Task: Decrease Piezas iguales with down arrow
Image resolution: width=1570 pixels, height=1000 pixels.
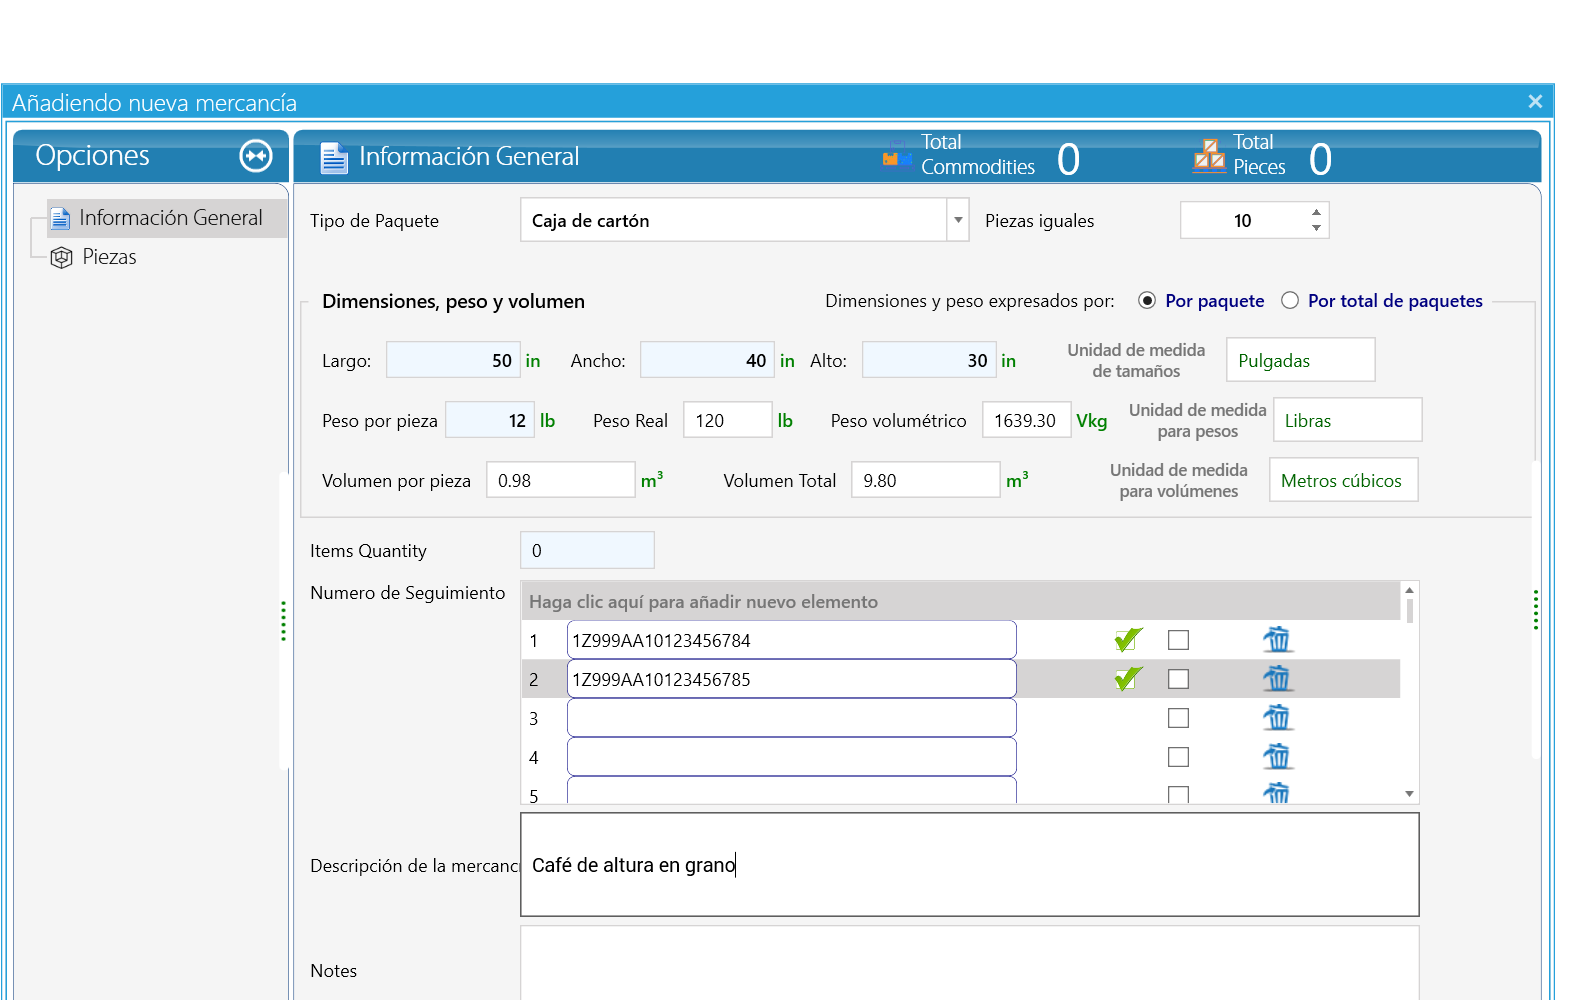Action: pyautogui.click(x=1316, y=228)
